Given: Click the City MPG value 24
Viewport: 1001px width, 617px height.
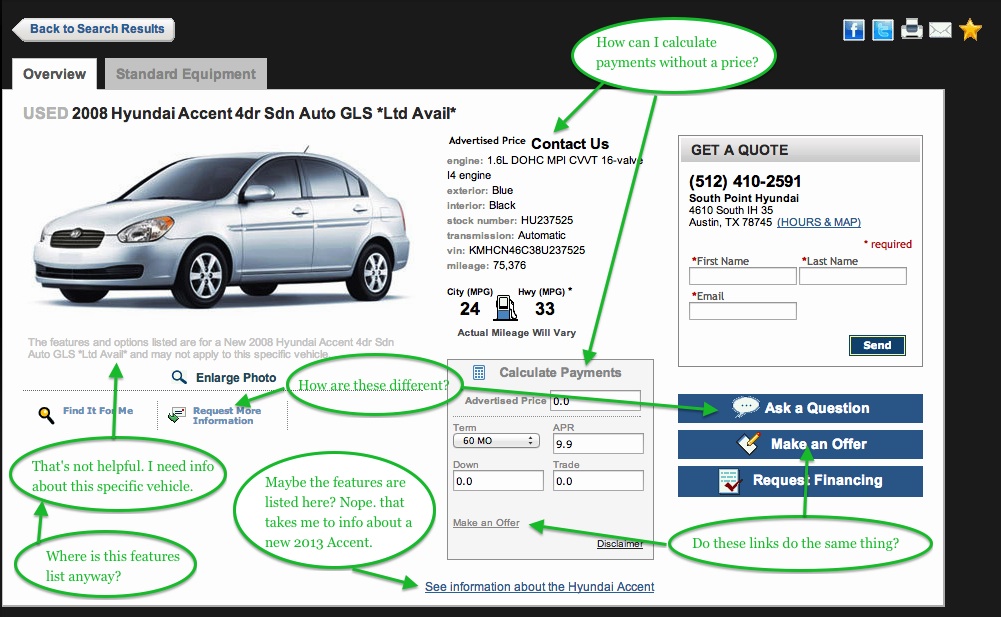Looking at the screenshot, I should [470, 309].
